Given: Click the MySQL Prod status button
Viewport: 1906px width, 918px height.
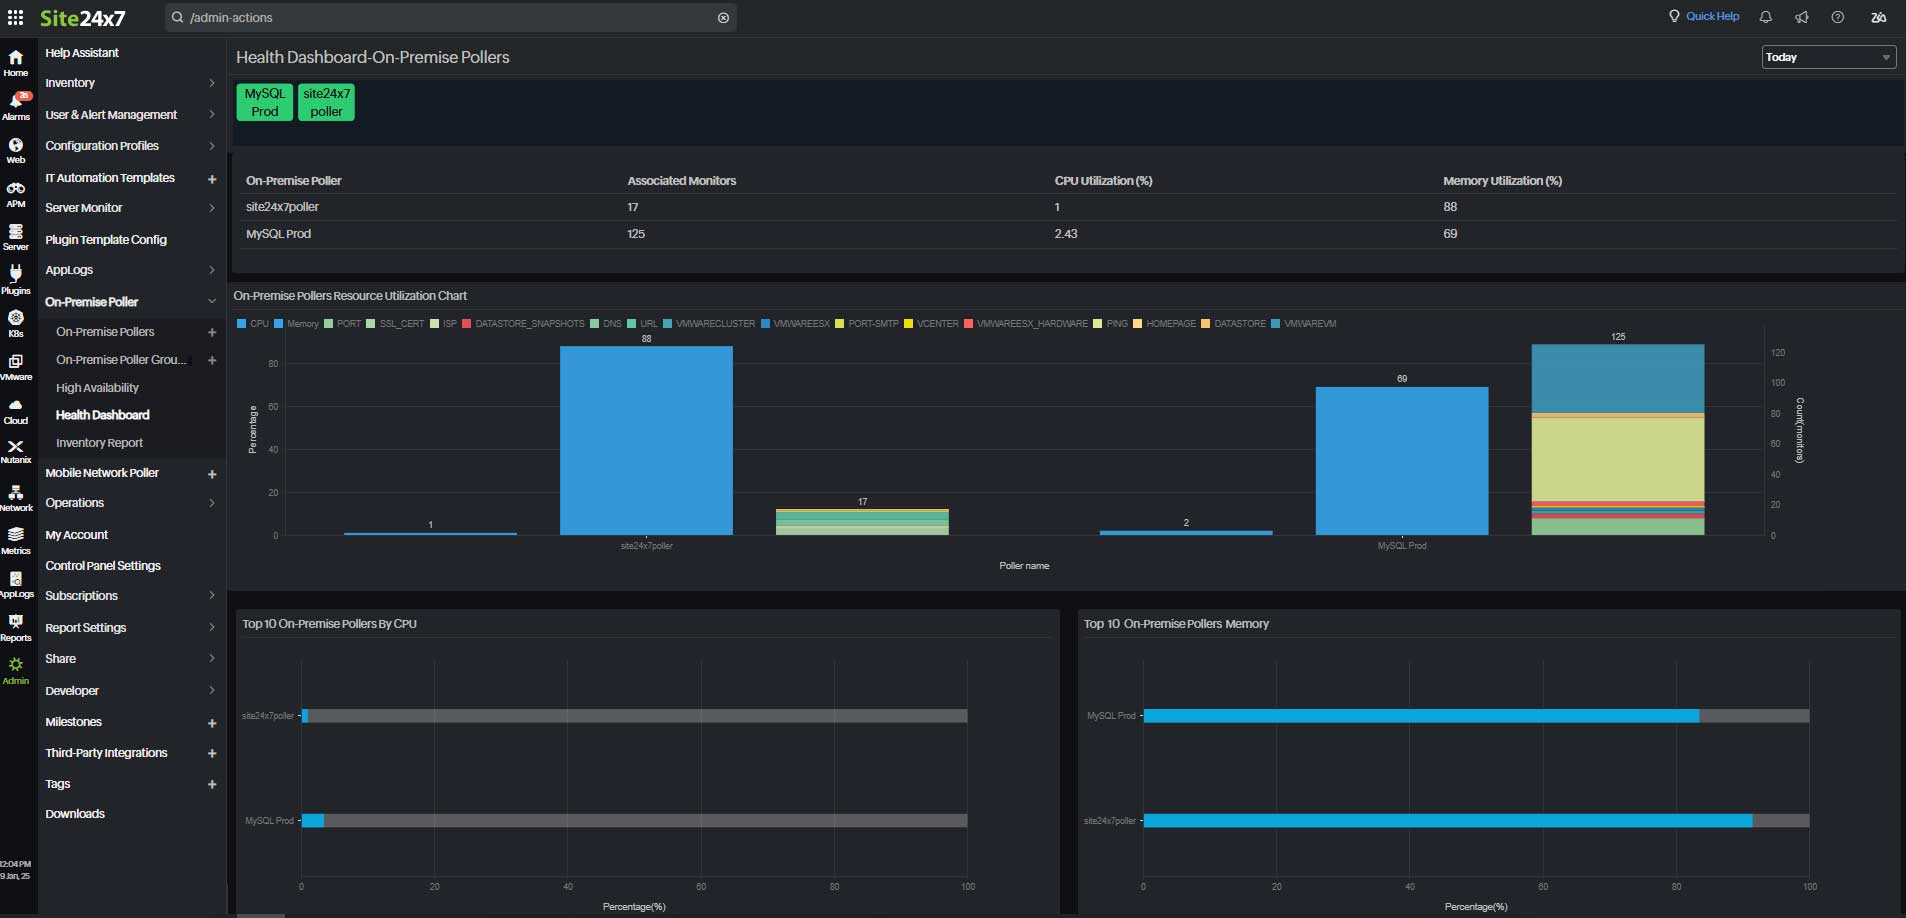Looking at the screenshot, I should tap(264, 102).
